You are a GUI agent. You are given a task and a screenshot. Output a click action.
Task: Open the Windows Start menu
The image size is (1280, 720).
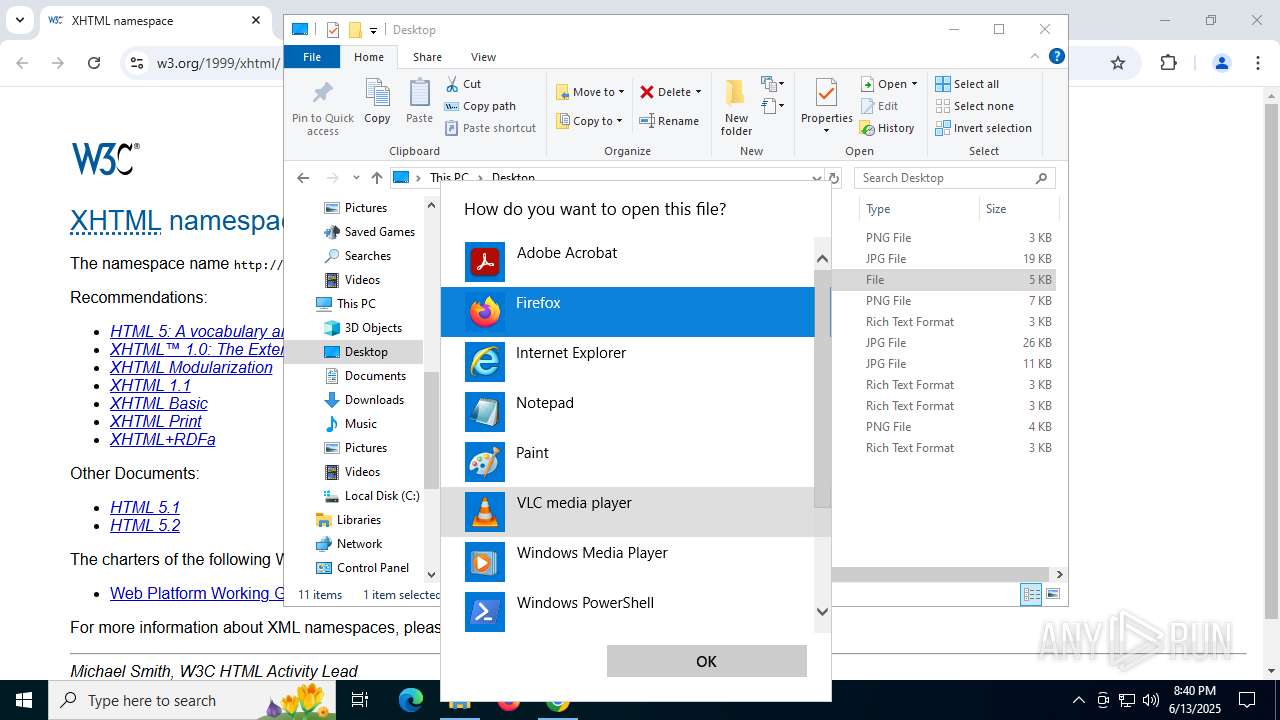click(x=24, y=700)
